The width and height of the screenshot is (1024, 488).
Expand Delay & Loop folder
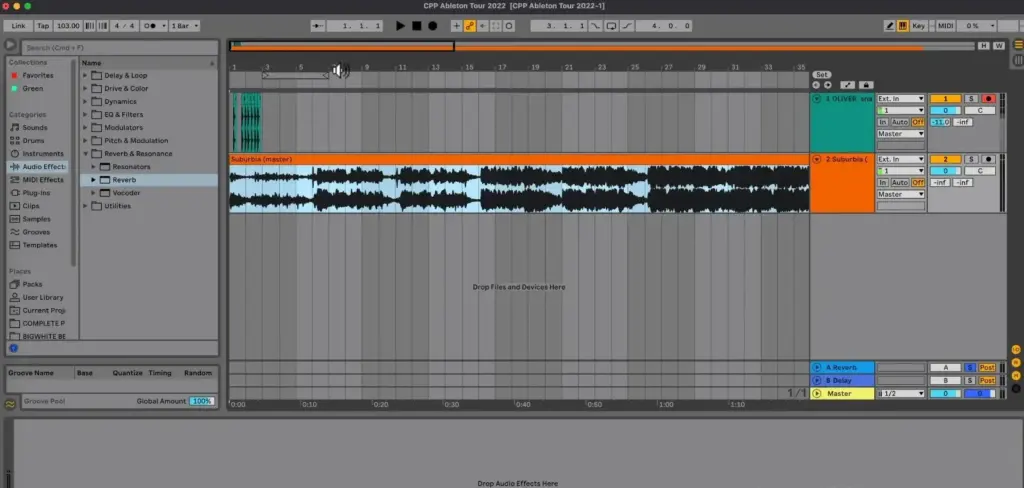pyautogui.click(x=85, y=75)
